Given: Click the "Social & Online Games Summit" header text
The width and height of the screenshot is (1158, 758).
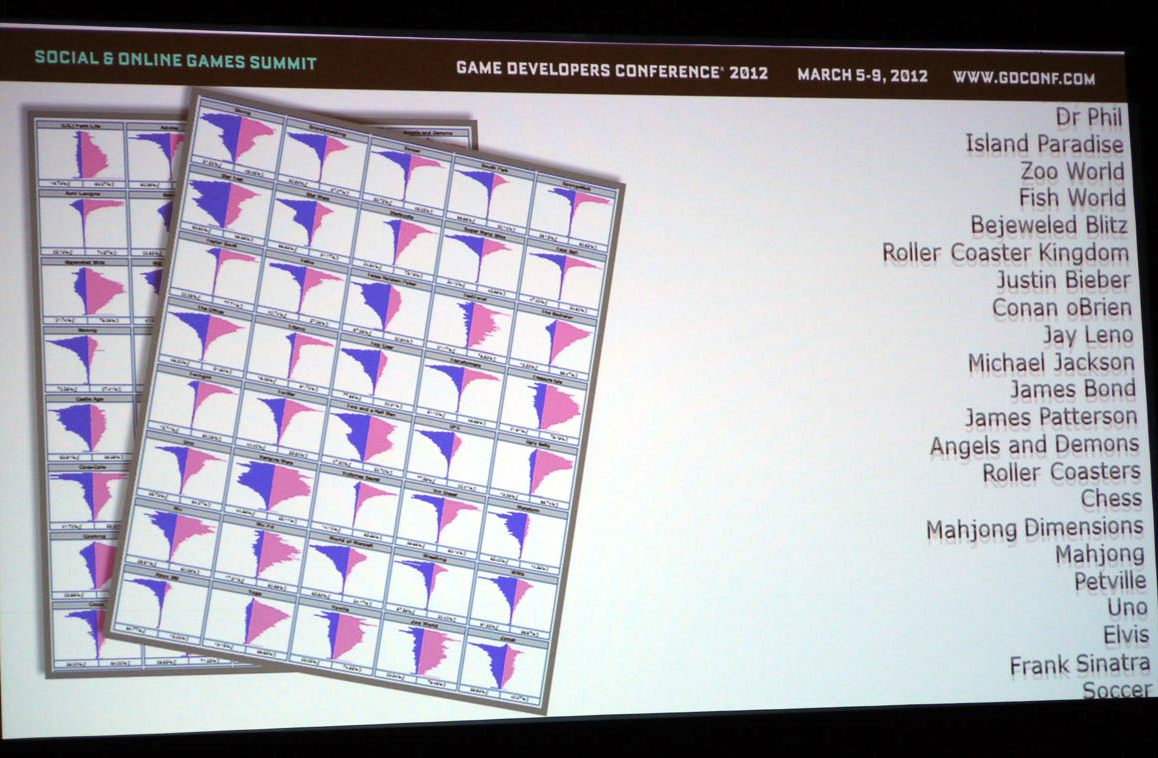Looking at the screenshot, I should coord(176,61).
